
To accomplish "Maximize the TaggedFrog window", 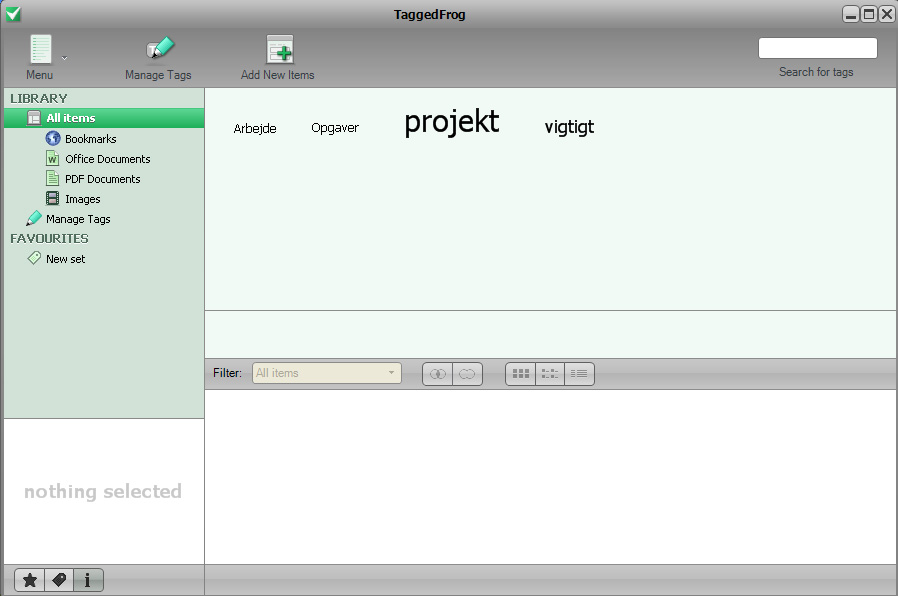I will [x=869, y=14].
